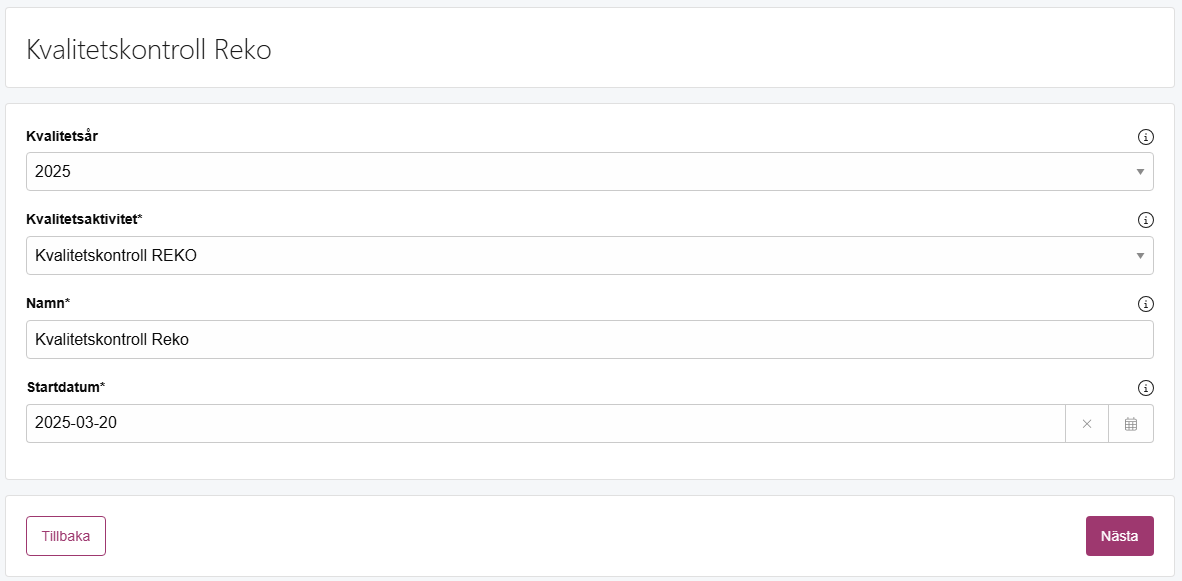This screenshot has width=1182, height=581.
Task: Click the info icon next to Namn
Action: pos(1145,304)
